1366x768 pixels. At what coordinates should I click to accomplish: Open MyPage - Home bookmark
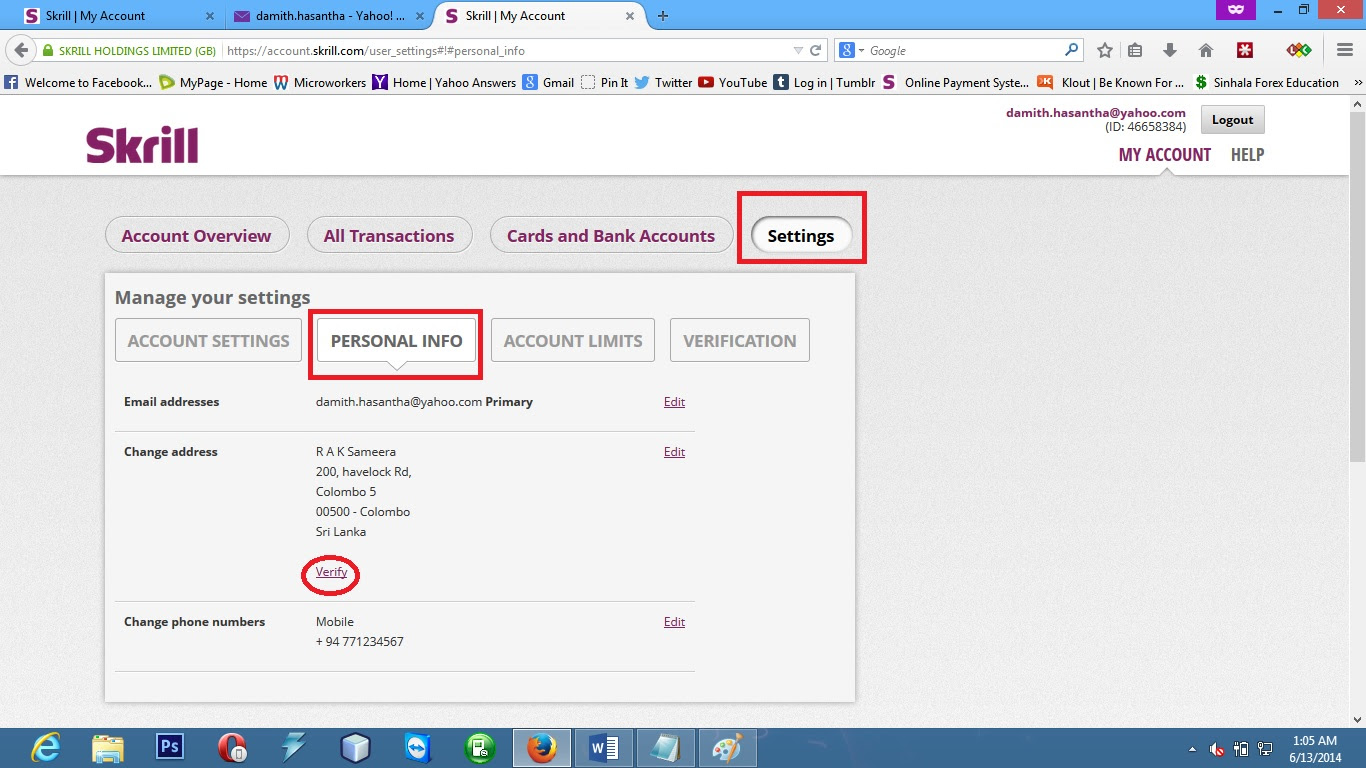click(214, 82)
